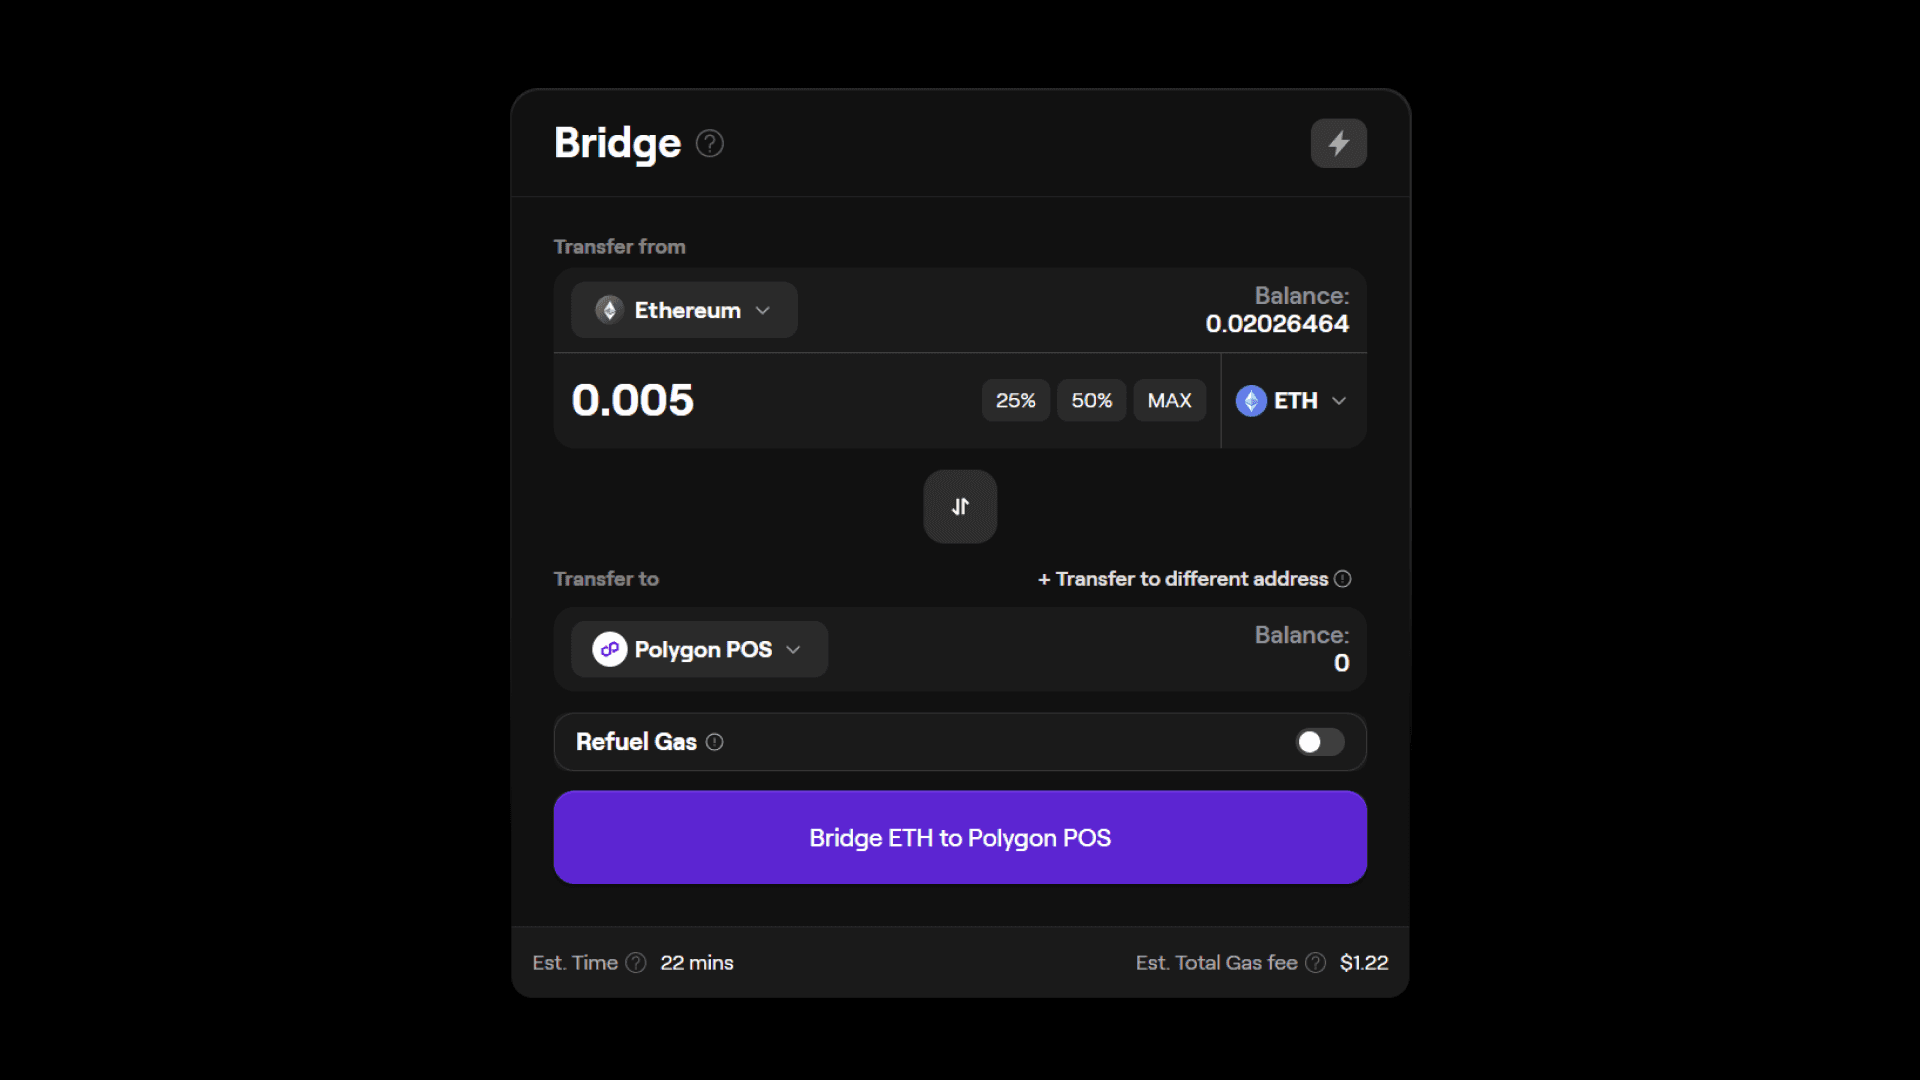
Task: Click the Polygon POS logo icon
Action: click(610, 649)
